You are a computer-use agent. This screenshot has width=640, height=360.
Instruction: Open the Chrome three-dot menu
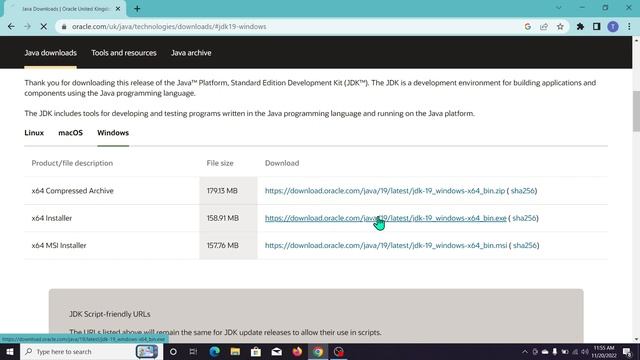tap(629, 27)
